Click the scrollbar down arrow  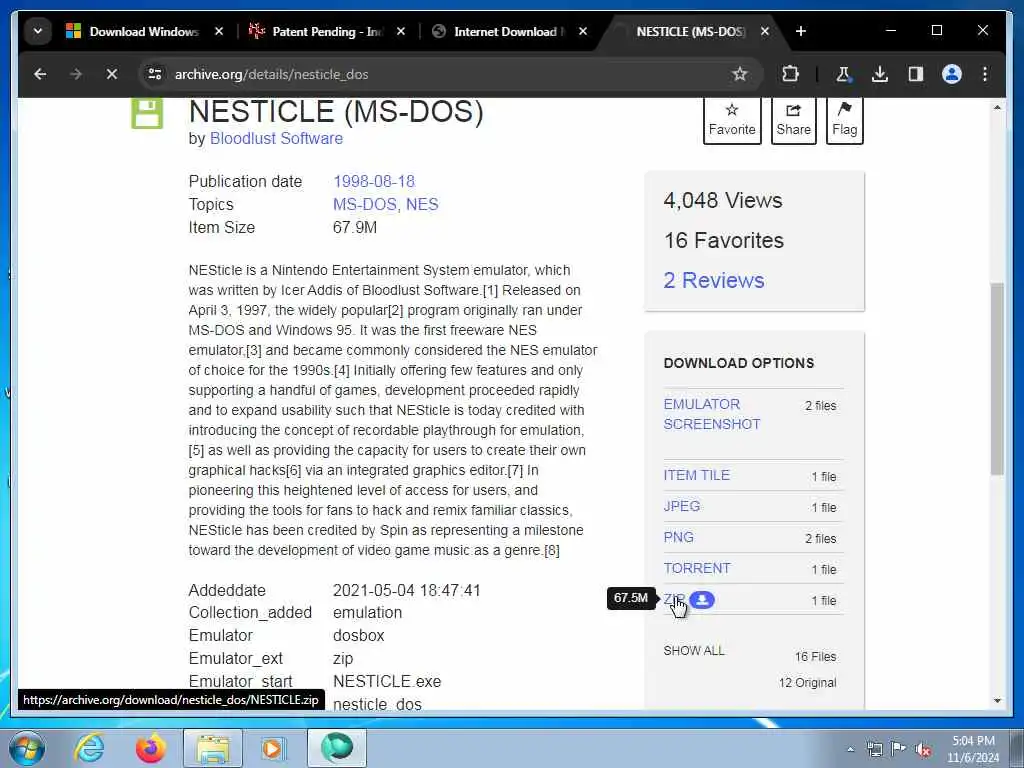click(997, 701)
